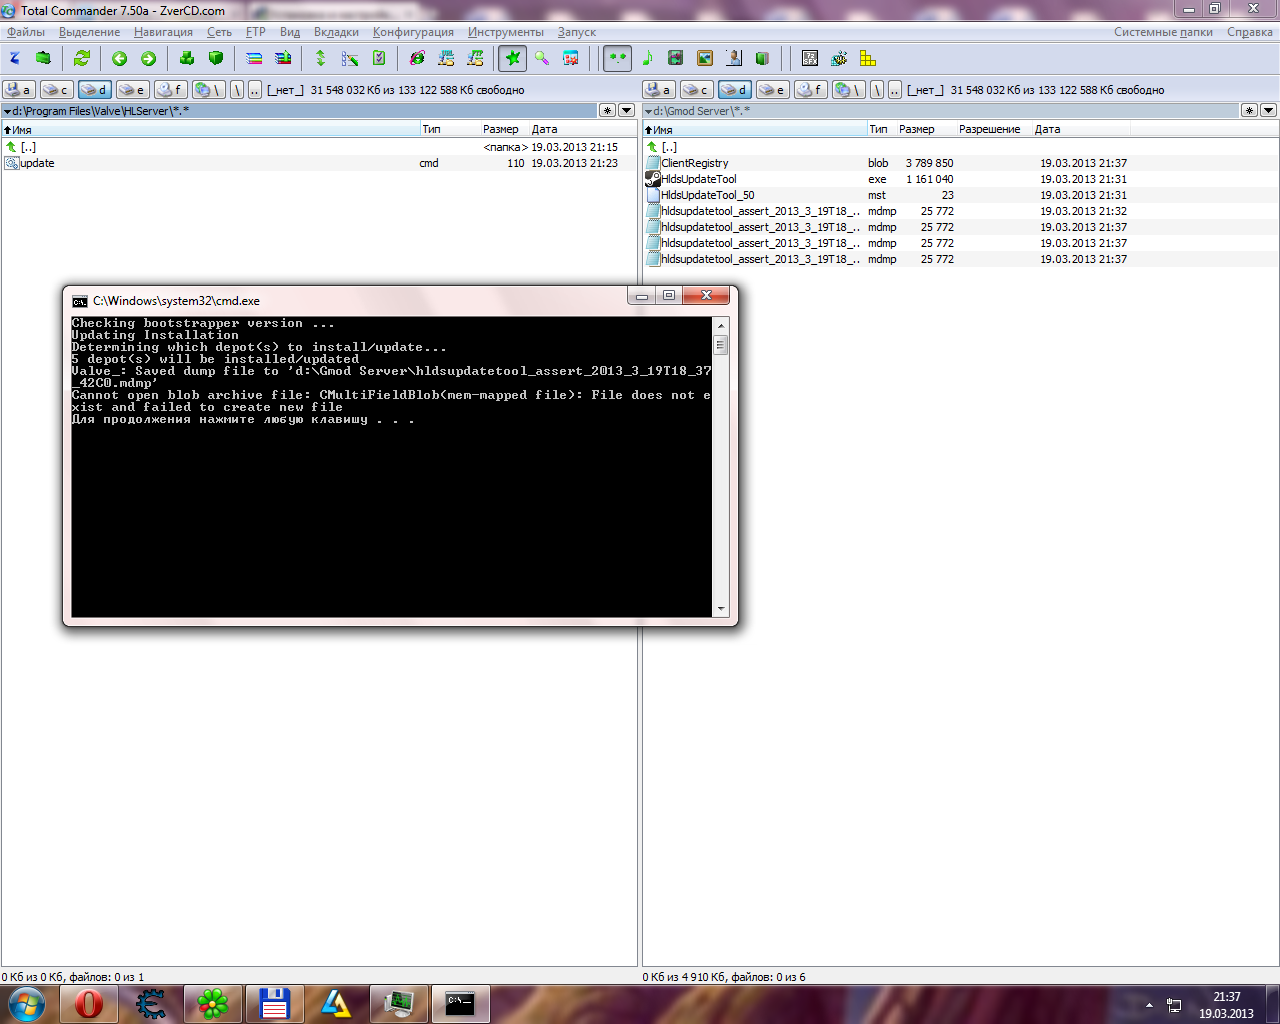Go to parent directory button in right panel
Screen dimensions: 1280x1024
(895, 90)
